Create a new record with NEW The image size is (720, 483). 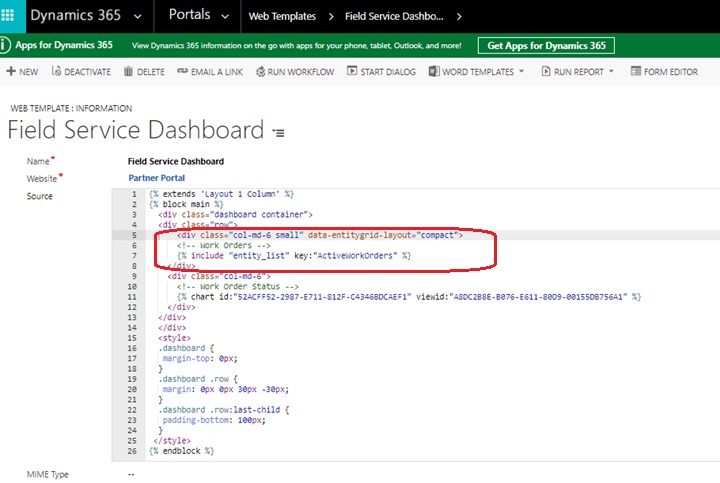click(x=28, y=72)
